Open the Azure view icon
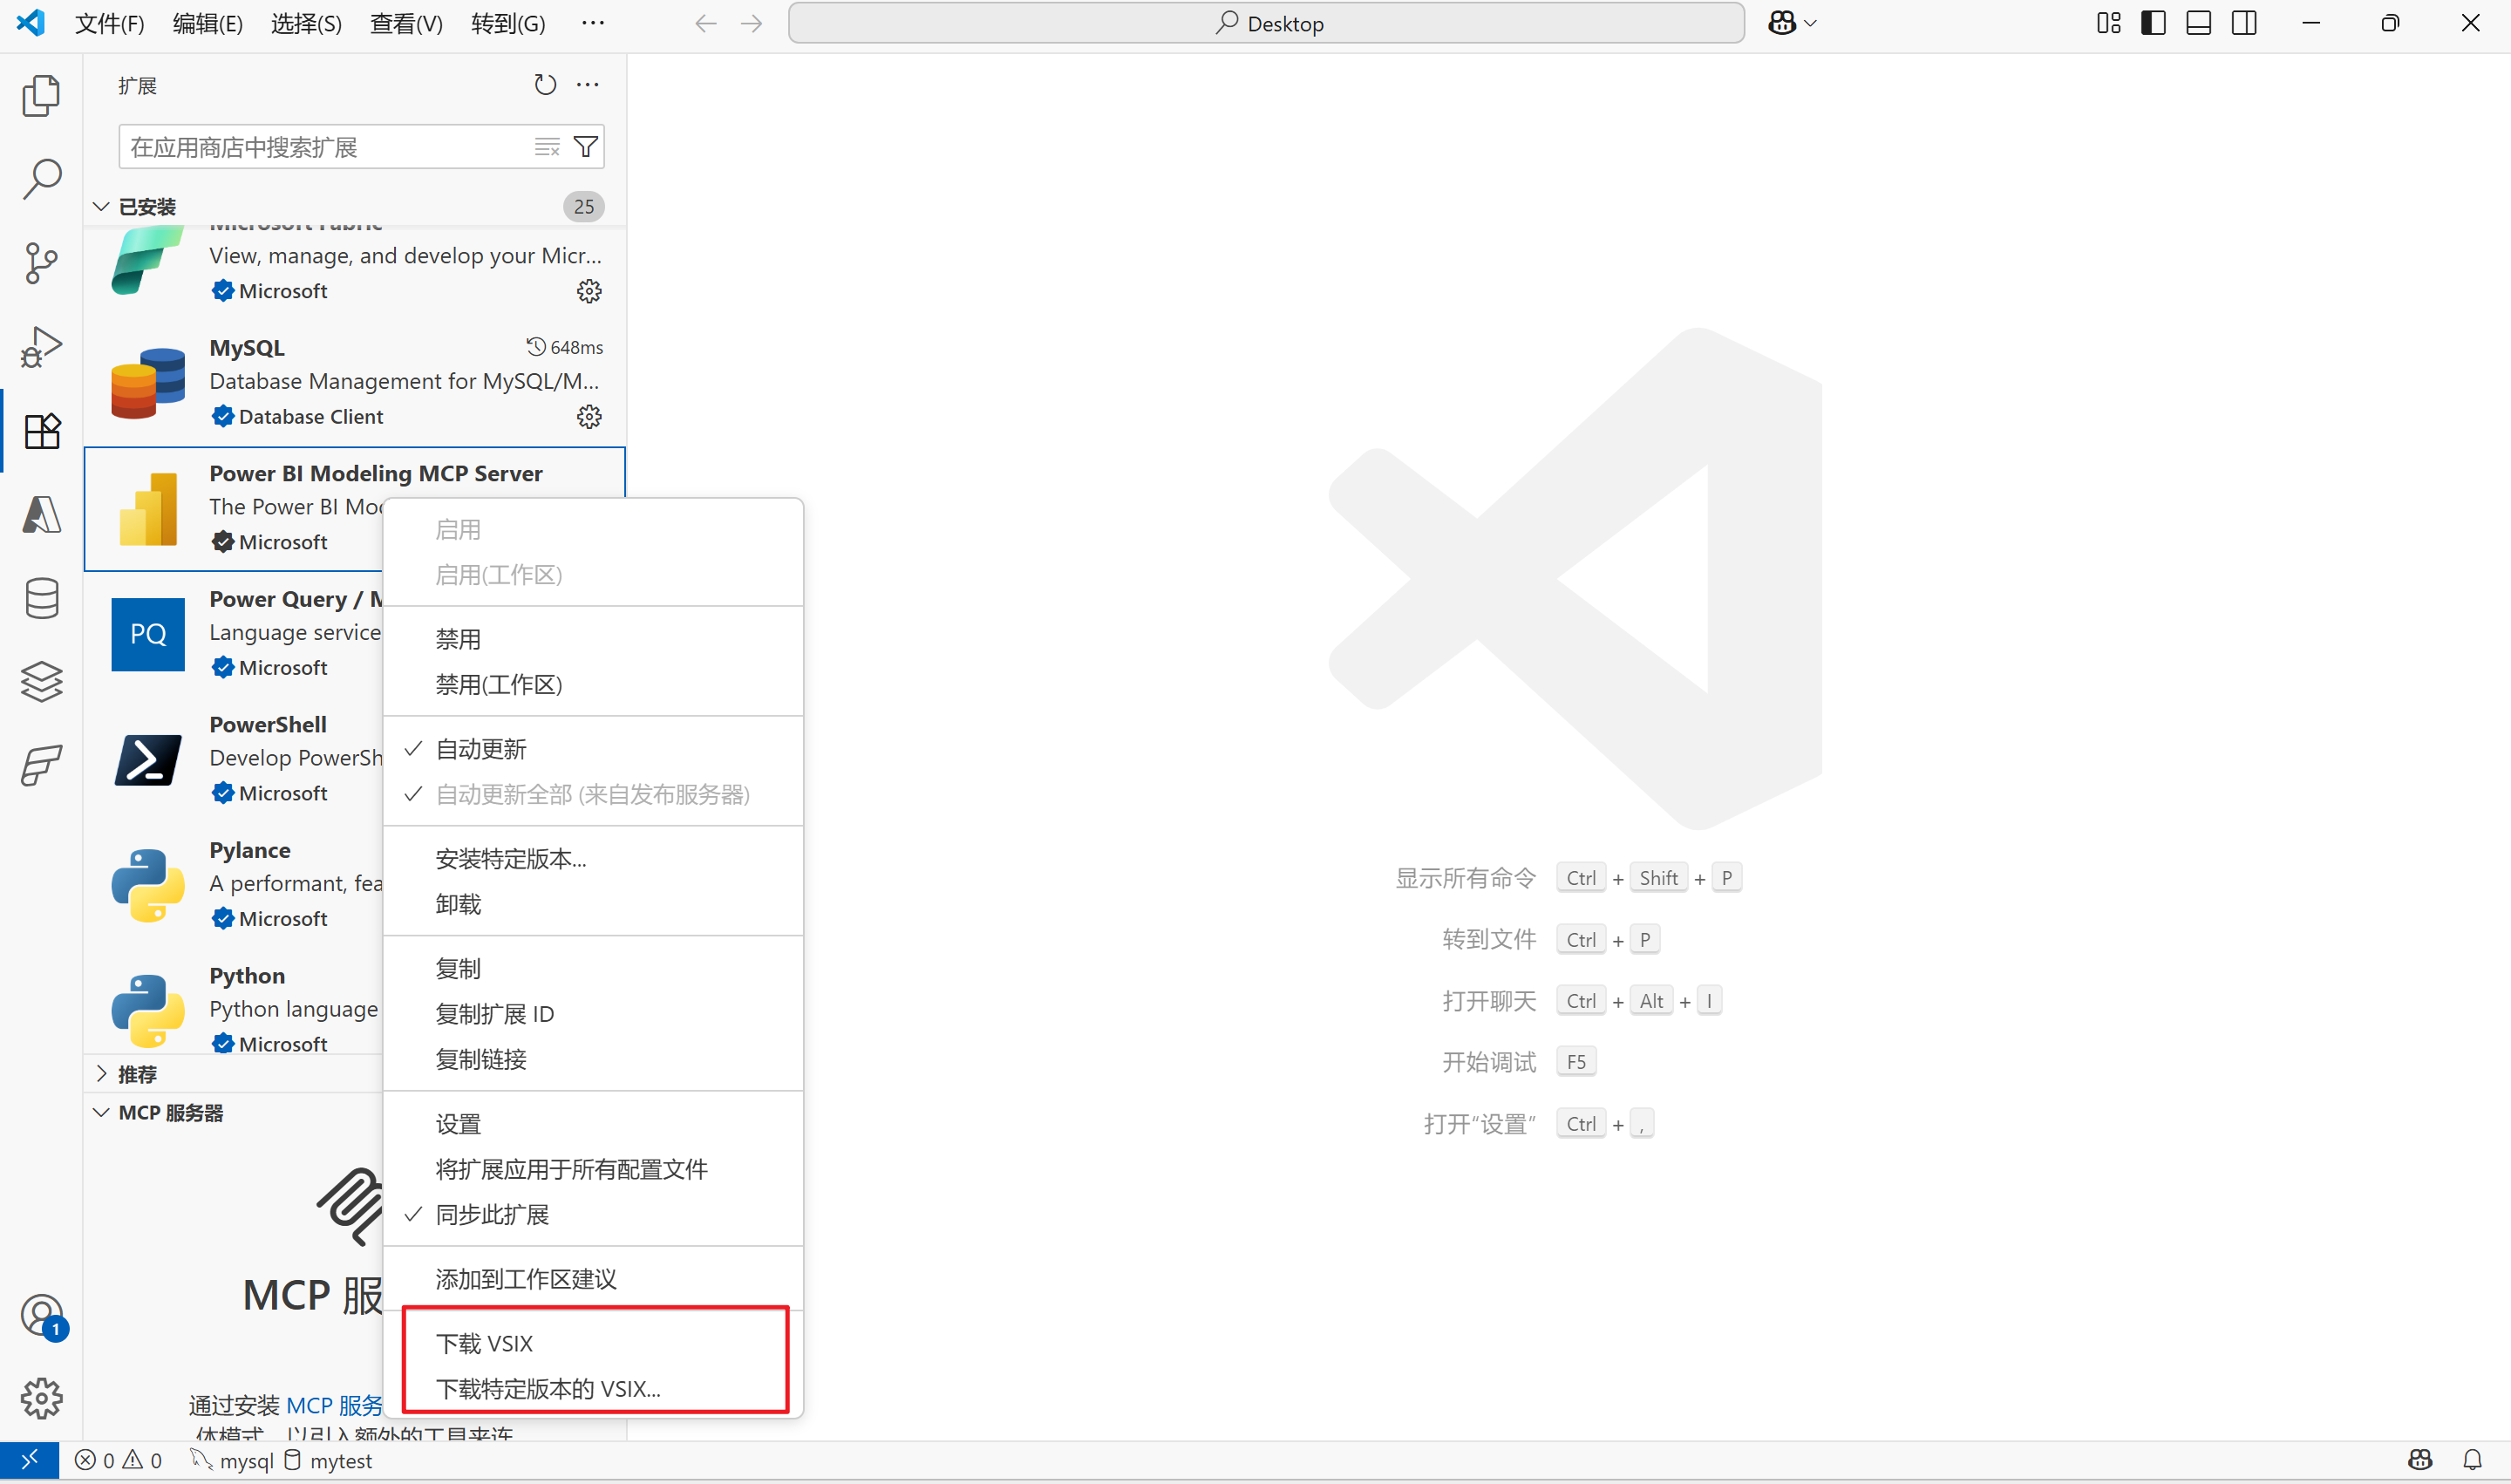The height and width of the screenshot is (1484, 2511). (x=41, y=515)
